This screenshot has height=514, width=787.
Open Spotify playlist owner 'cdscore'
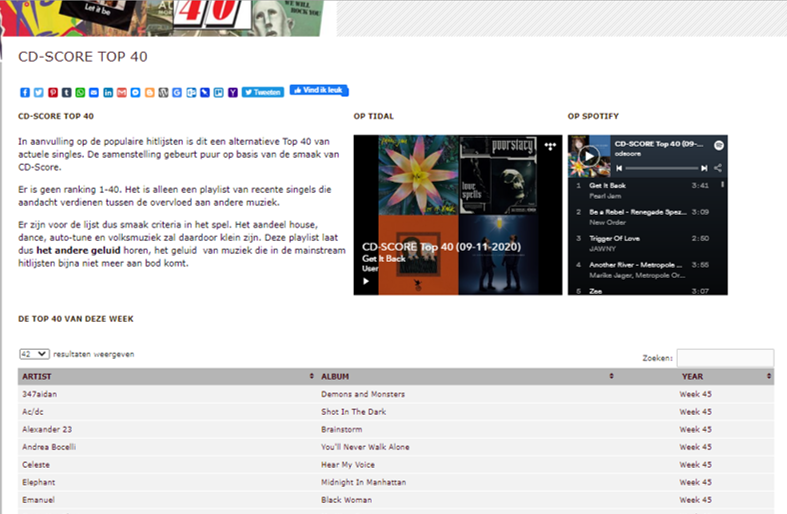627,154
